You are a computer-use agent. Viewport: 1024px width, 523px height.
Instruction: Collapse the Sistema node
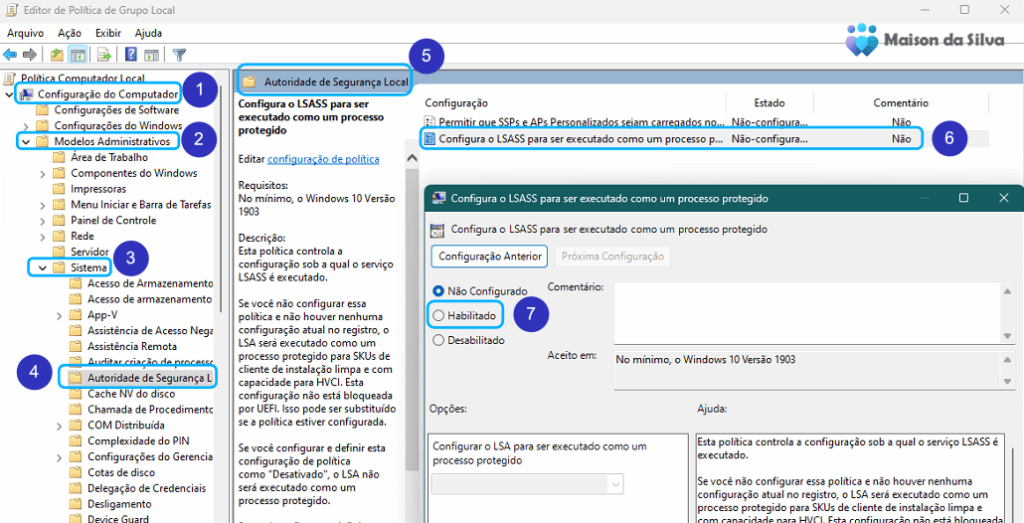coord(42,268)
